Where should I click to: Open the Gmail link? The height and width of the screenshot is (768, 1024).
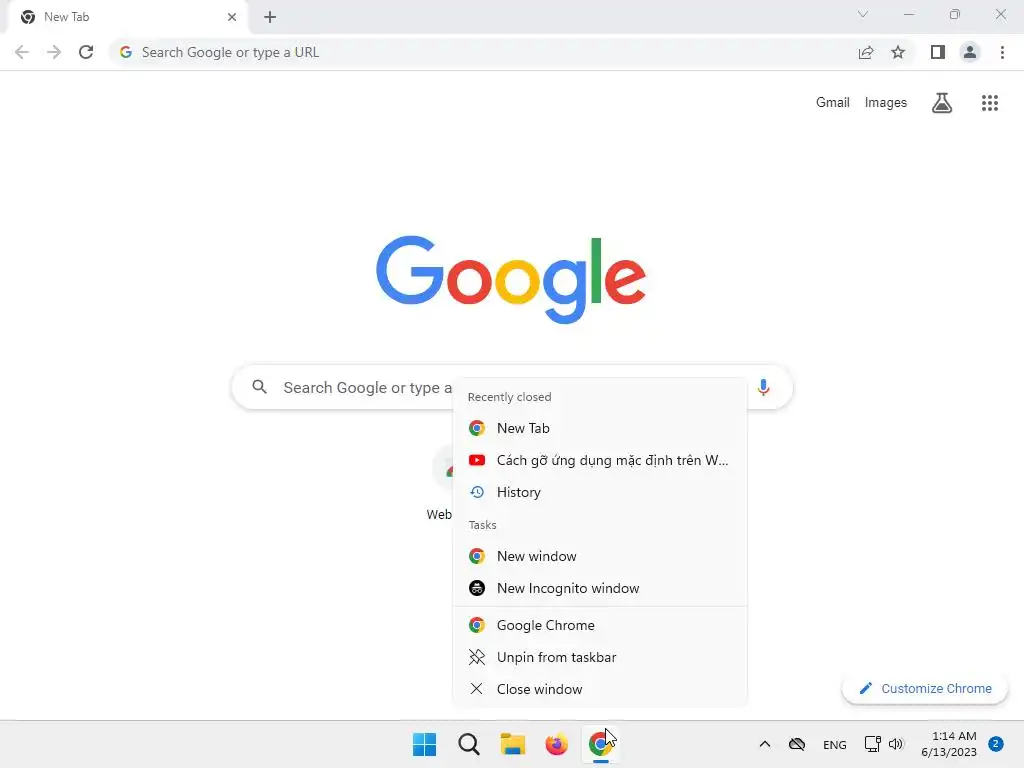click(x=832, y=103)
